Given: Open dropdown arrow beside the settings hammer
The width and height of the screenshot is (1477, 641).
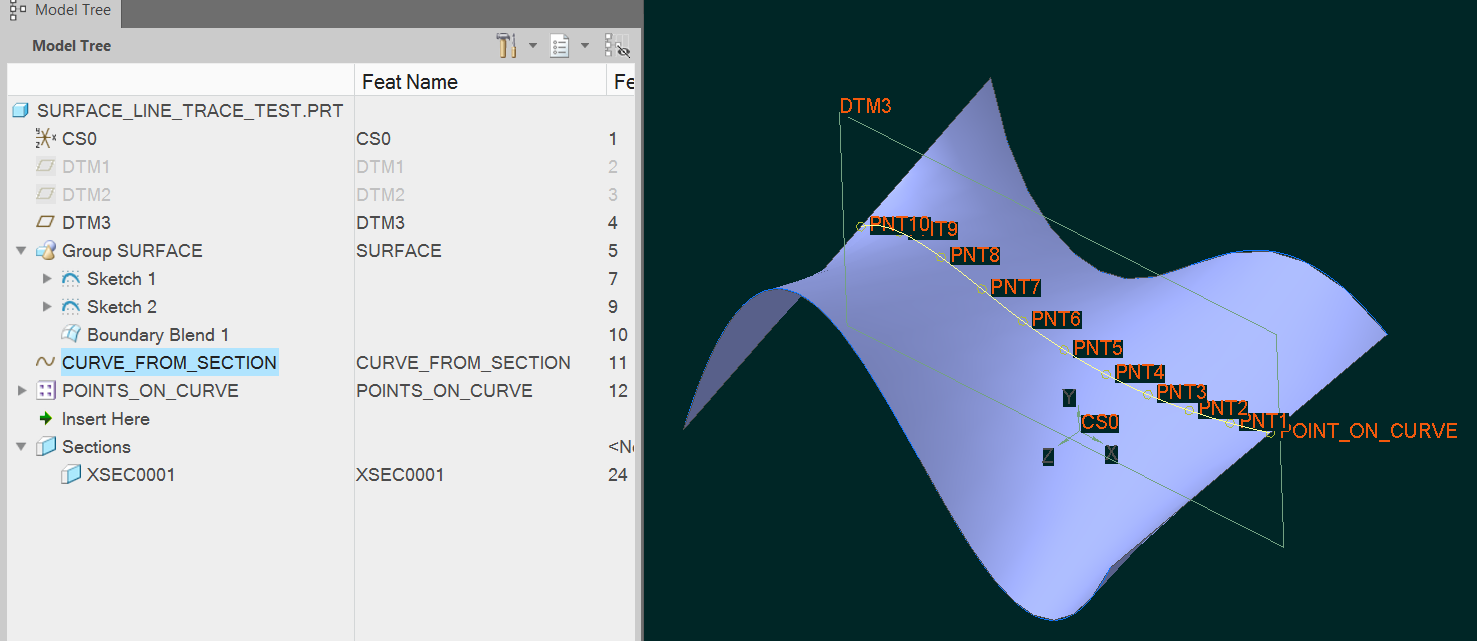Looking at the screenshot, I should [532, 46].
